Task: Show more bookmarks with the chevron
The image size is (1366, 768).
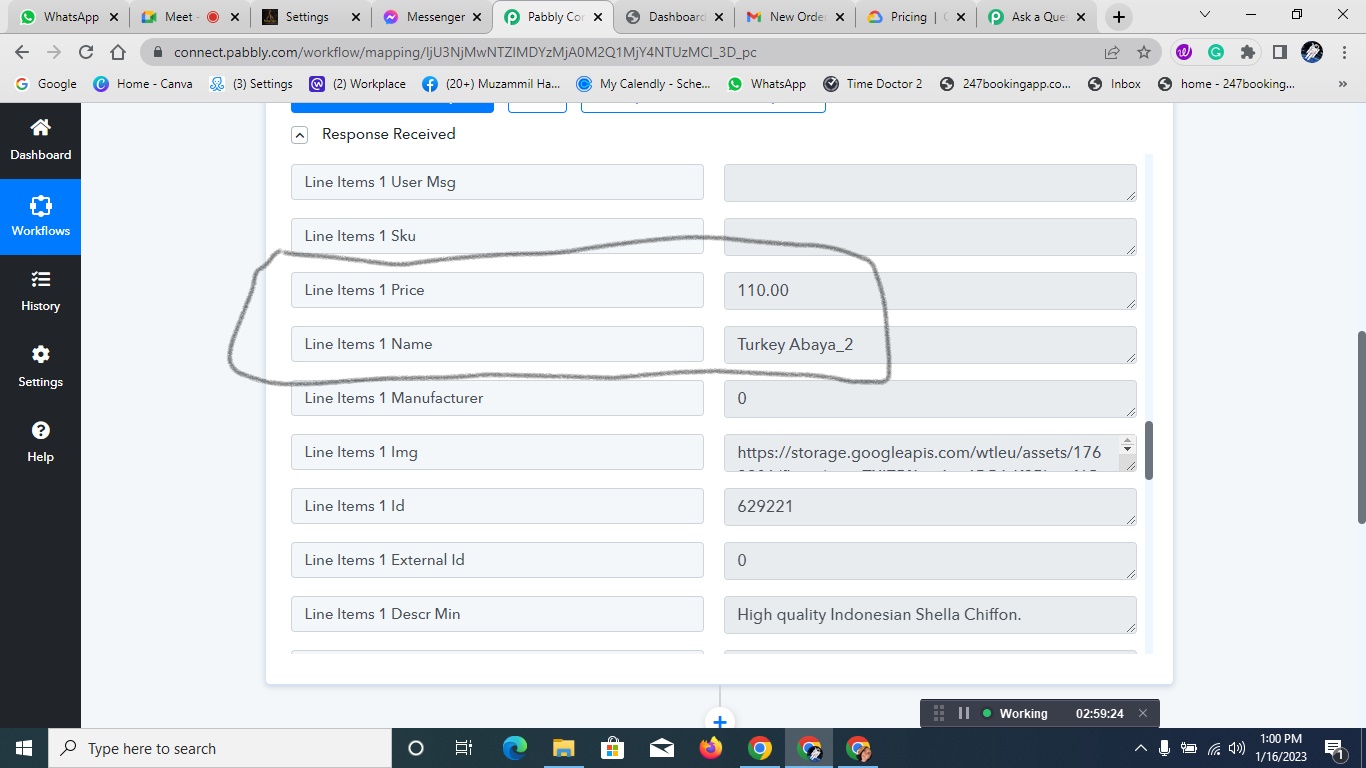Action: pos(1344,84)
